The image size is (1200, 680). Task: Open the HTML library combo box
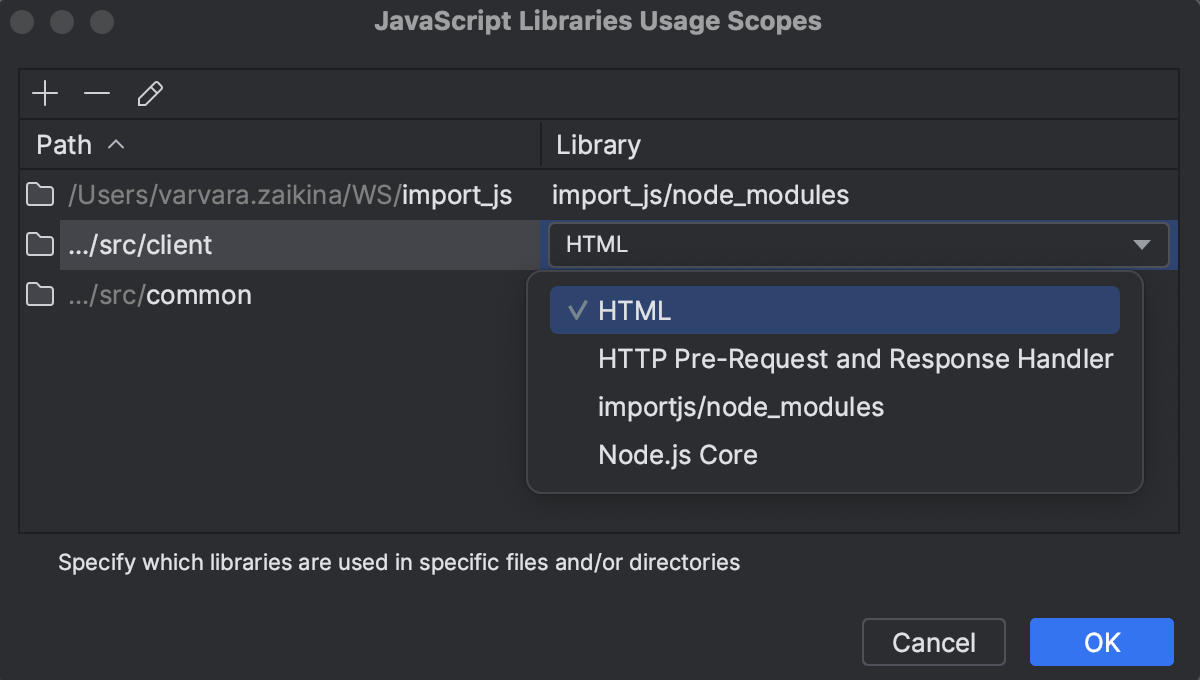tap(858, 245)
